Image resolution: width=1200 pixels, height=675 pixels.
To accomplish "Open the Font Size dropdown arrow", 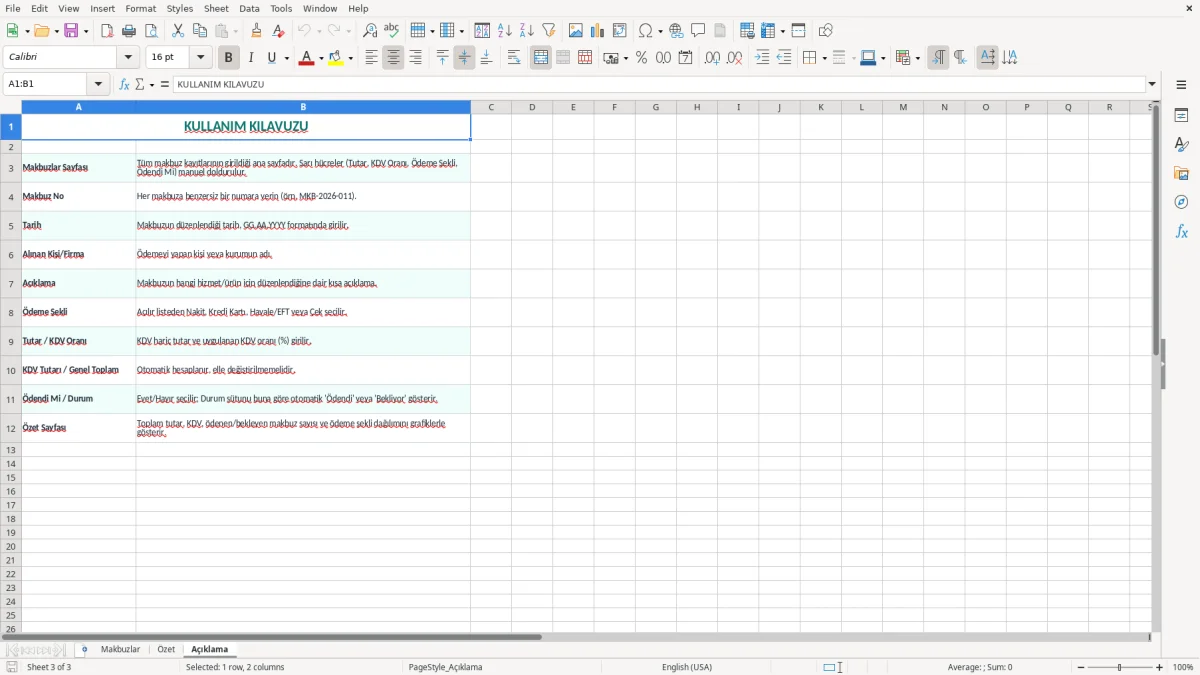I will pos(201,58).
